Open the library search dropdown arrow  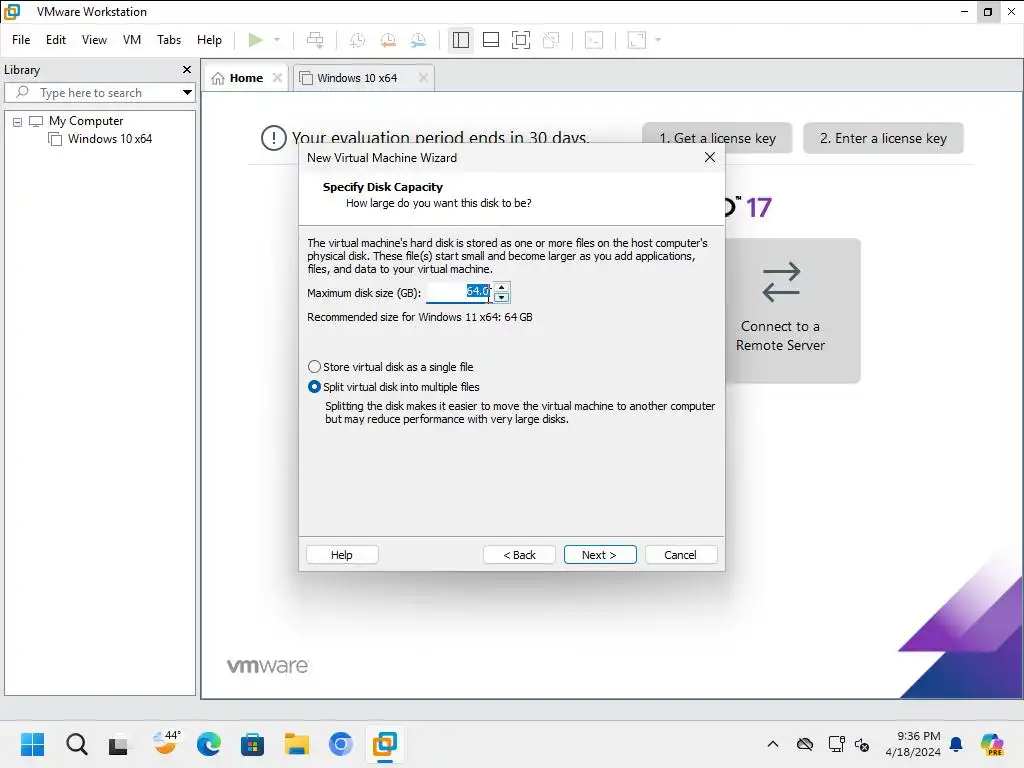tap(187, 93)
